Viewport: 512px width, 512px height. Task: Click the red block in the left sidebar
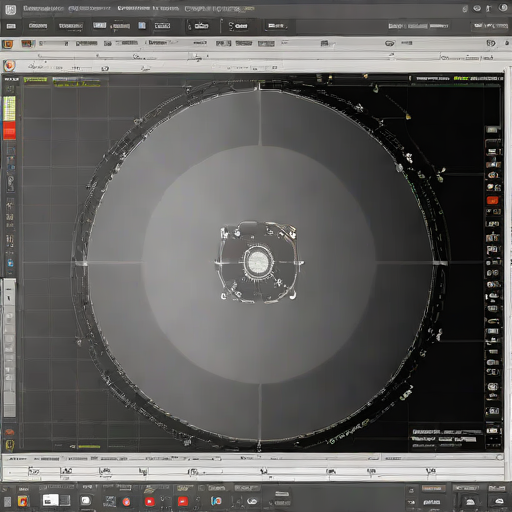pyautogui.click(x=9, y=130)
